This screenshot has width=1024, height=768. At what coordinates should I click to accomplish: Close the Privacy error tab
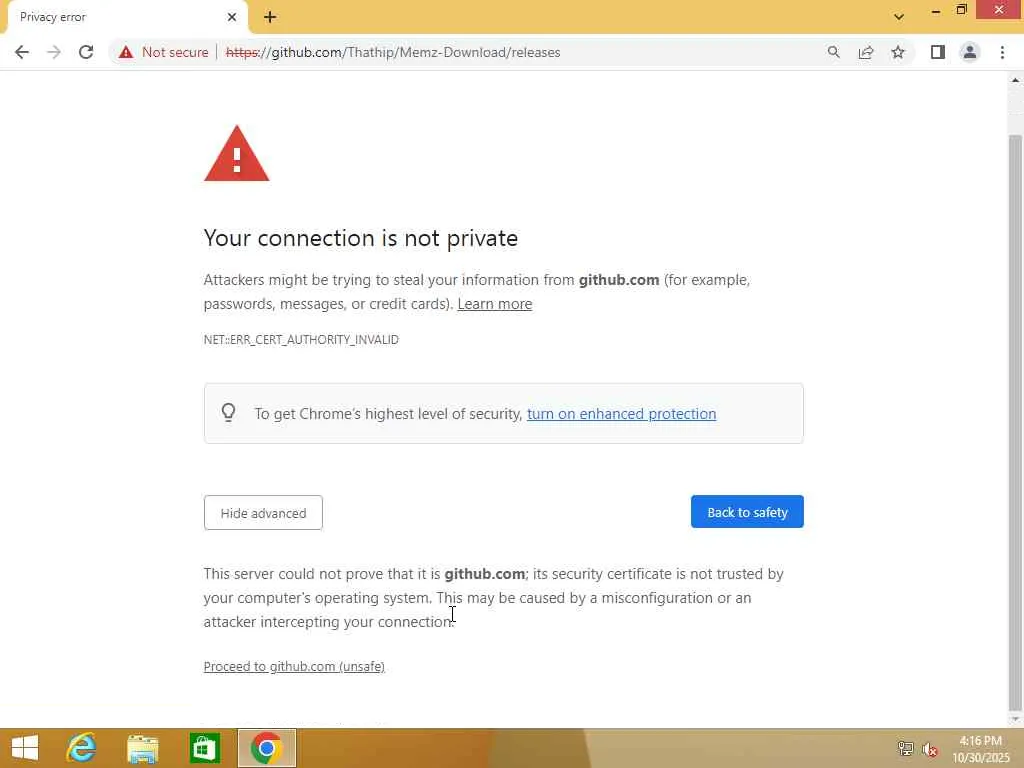[232, 17]
